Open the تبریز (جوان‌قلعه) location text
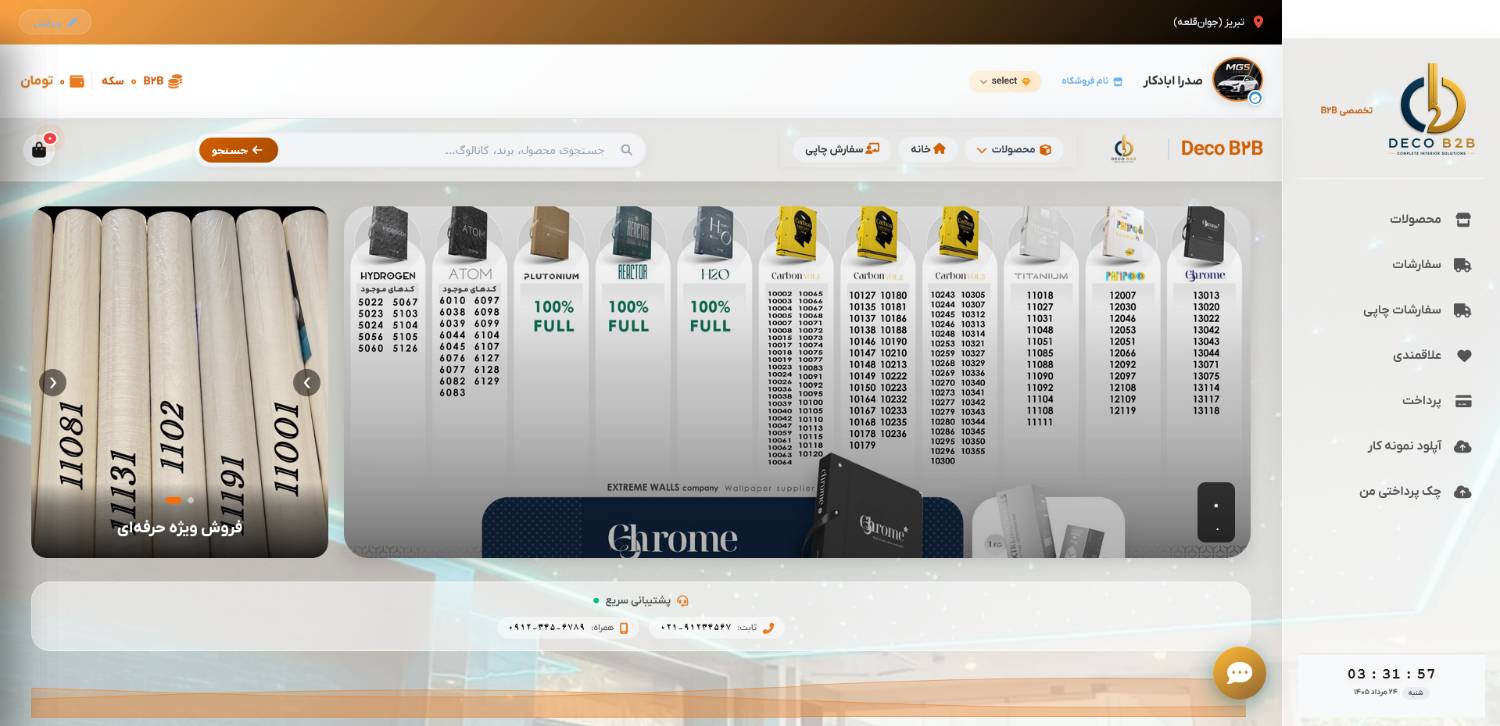The height and width of the screenshot is (726, 1500). tap(1209, 22)
